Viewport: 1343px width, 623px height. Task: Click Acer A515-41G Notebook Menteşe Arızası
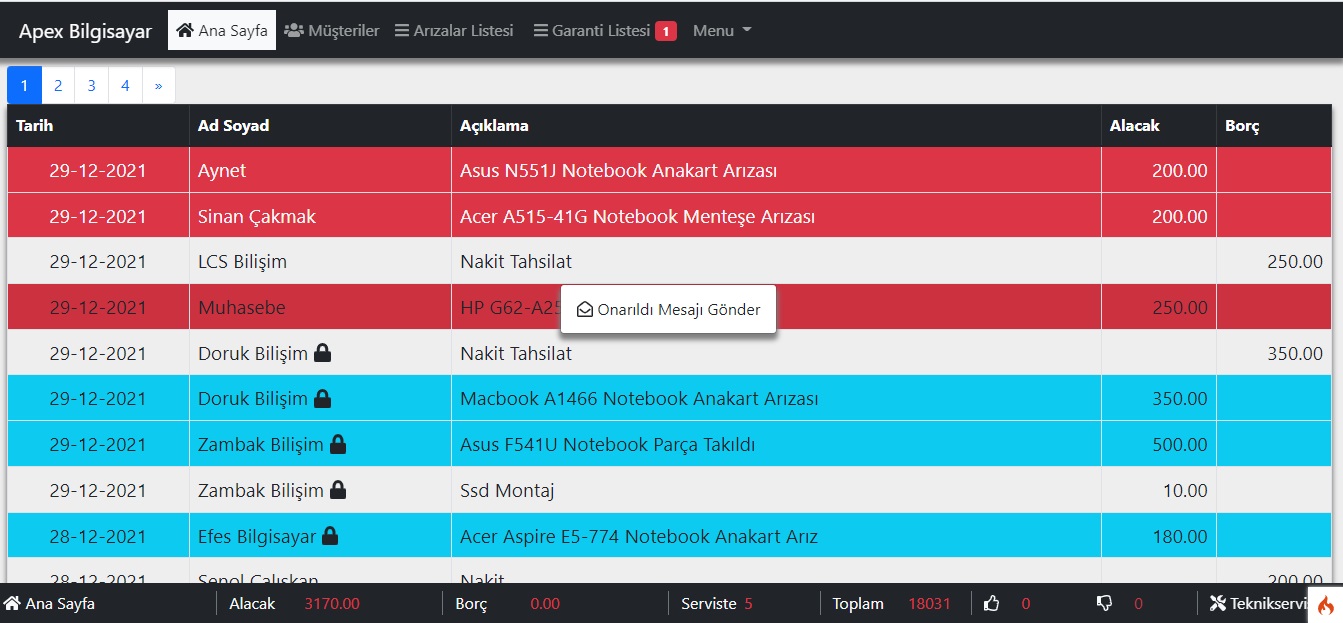[x=637, y=216]
